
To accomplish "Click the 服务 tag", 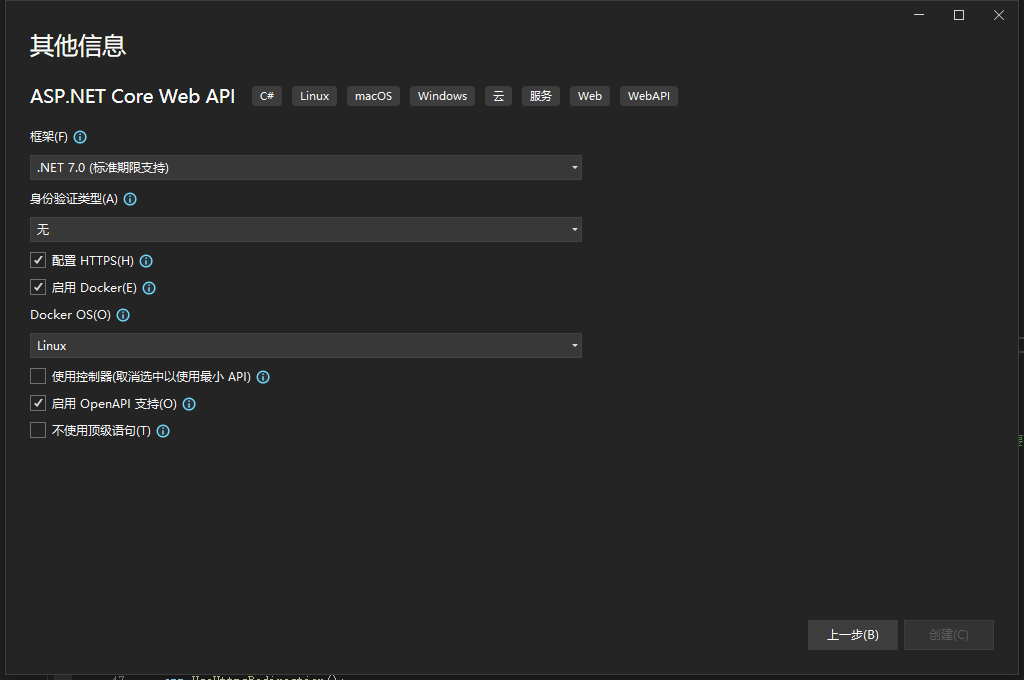I will [541, 96].
